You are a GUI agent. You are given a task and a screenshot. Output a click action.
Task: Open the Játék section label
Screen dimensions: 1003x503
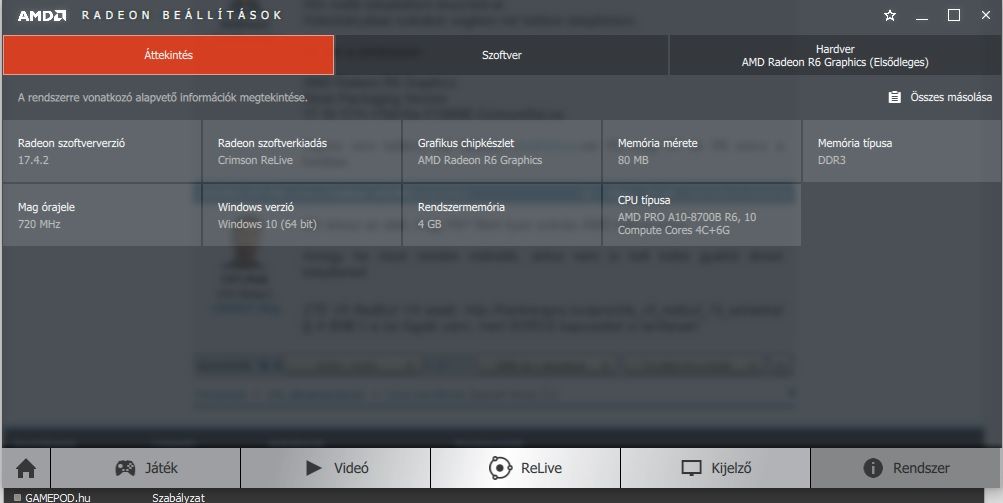coord(161,468)
